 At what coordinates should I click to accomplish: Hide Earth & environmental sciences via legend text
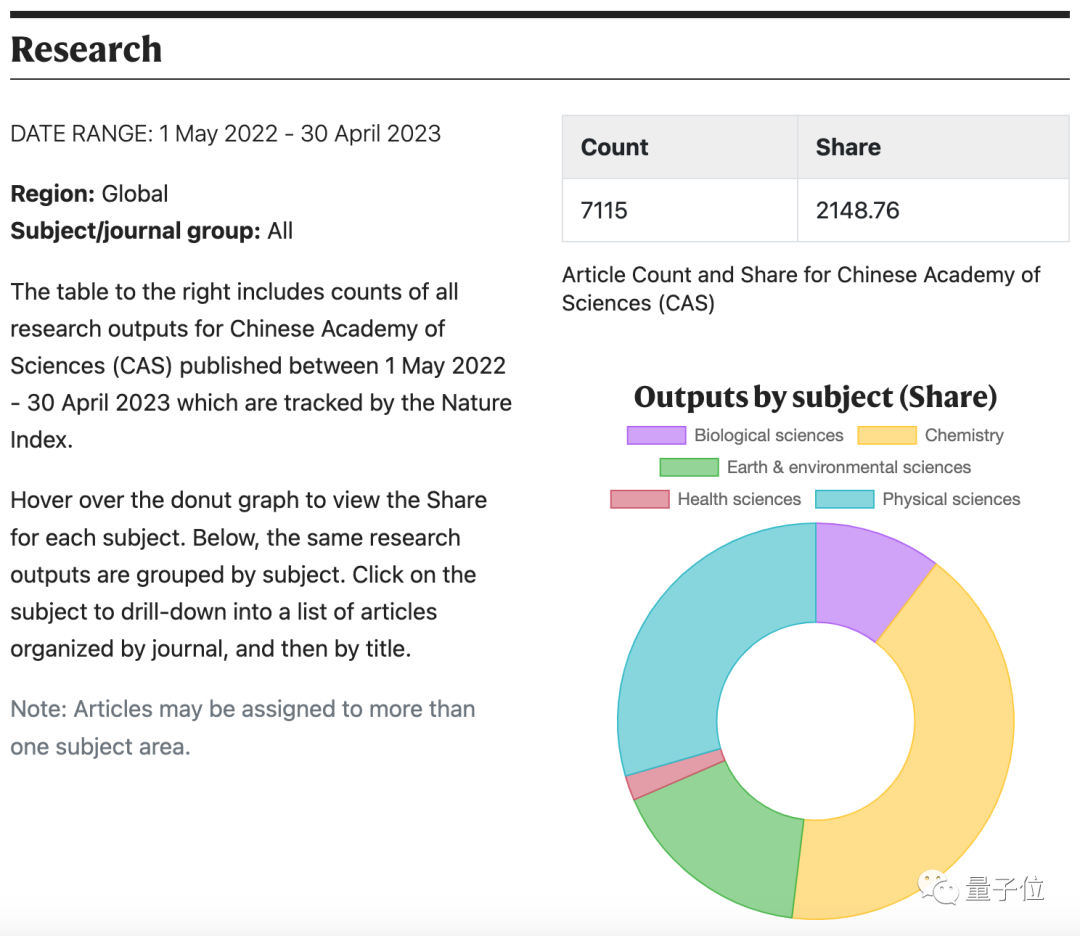click(x=848, y=468)
